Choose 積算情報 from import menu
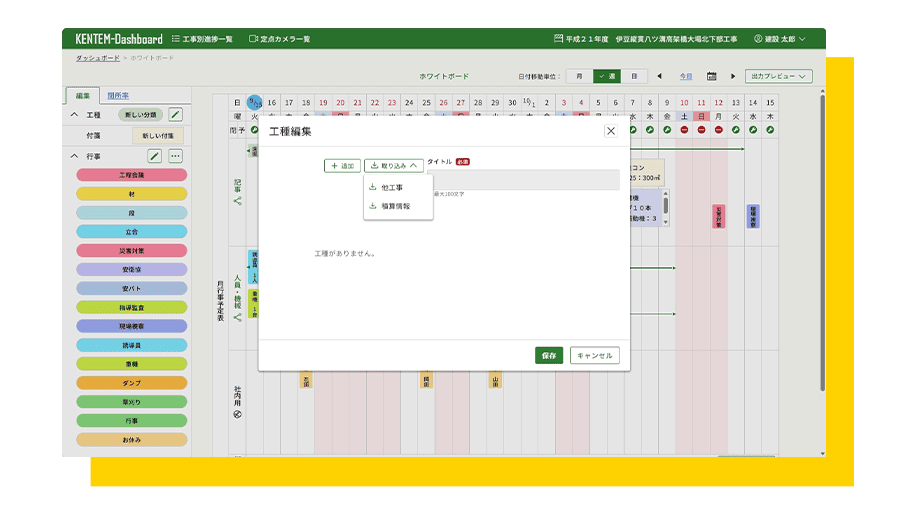 (x=398, y=206)
